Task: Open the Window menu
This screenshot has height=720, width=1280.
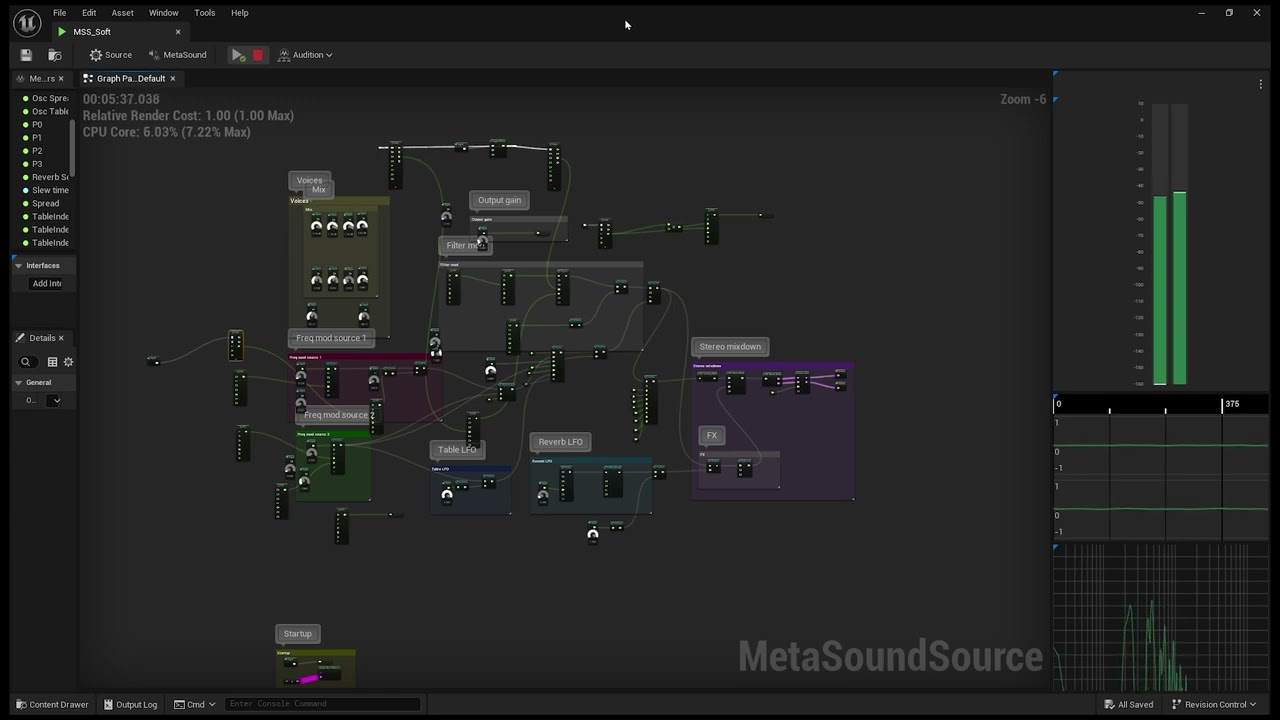Action: click(x=163, y=13)
